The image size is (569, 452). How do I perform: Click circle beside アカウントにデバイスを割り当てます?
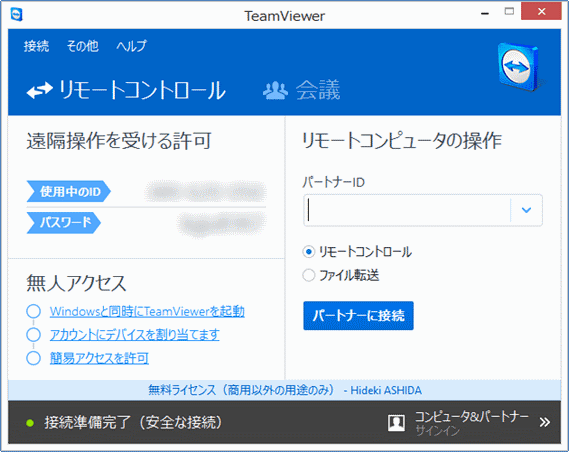(33, 334)
